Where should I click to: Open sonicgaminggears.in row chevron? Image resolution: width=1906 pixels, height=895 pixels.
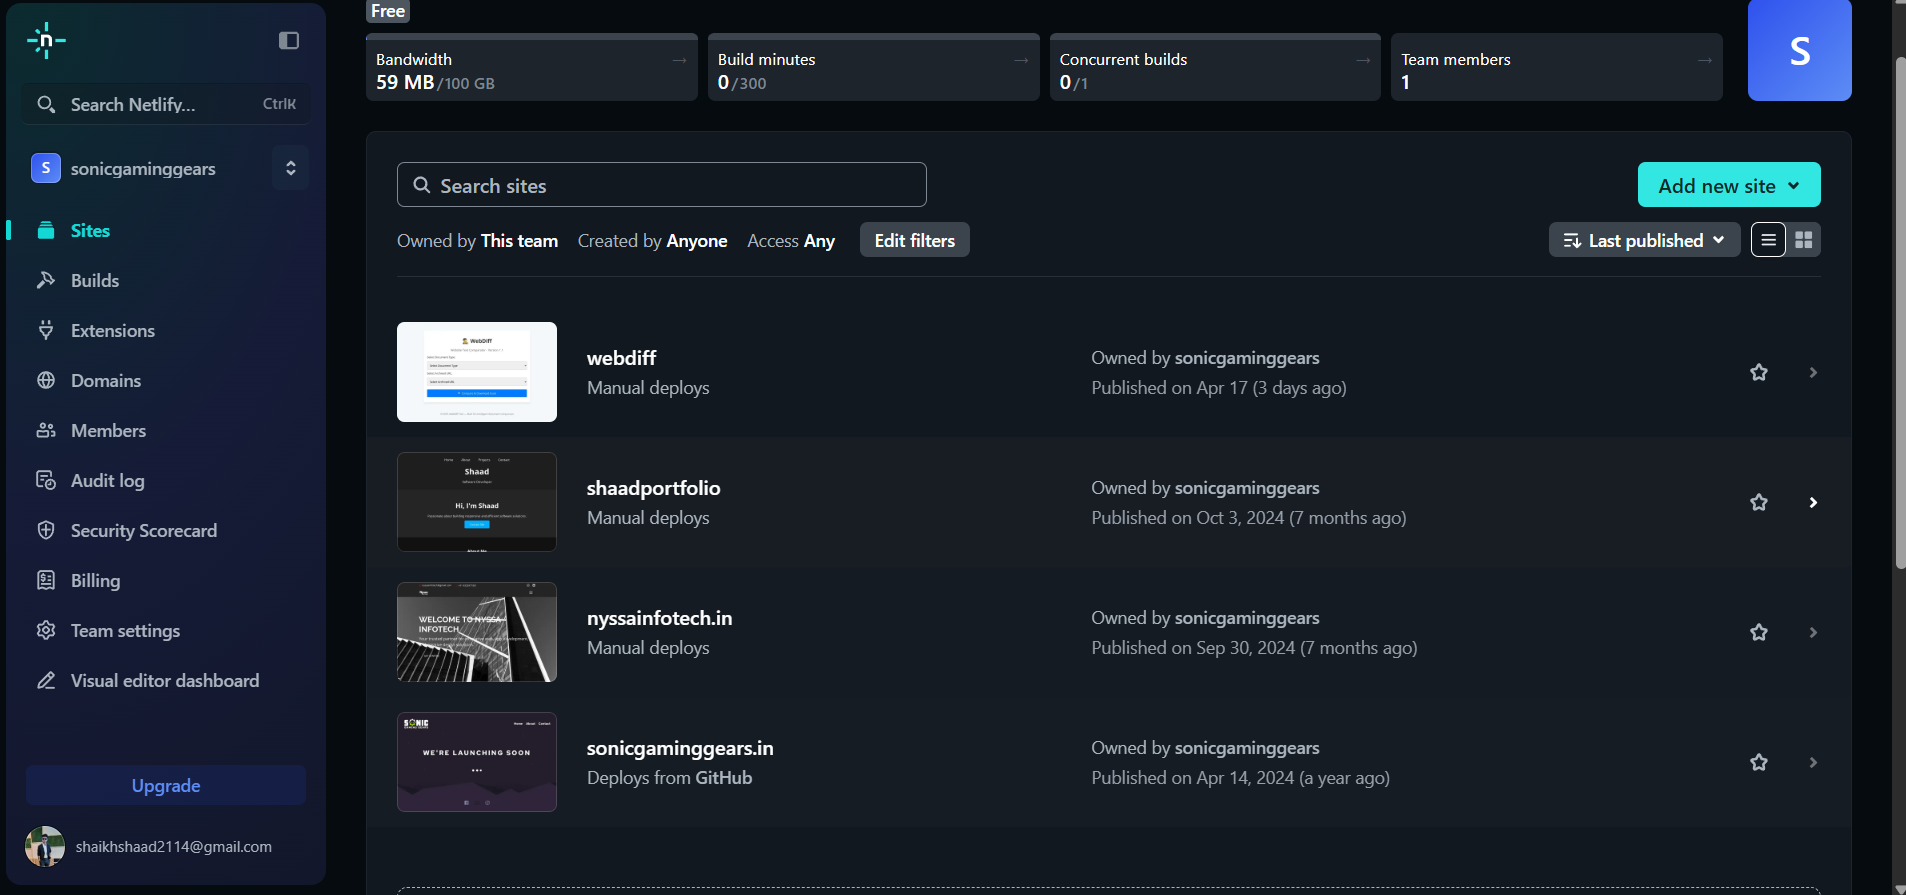(x=1813, y=762)
